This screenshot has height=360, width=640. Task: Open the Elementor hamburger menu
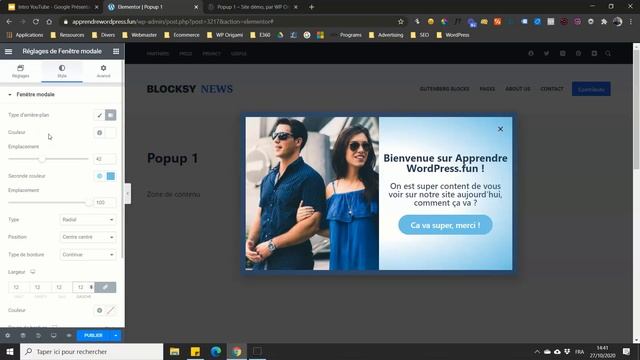coord(8,51)
